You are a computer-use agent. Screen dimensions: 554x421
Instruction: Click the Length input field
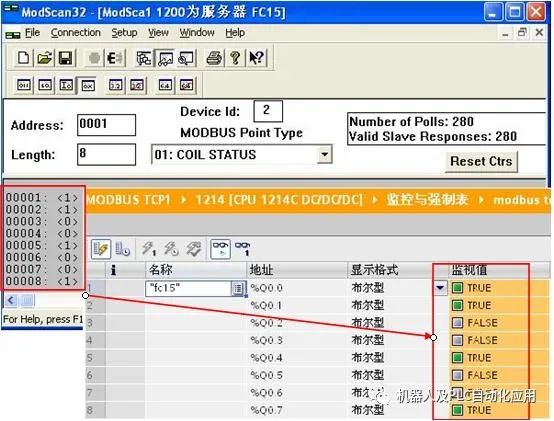tap(106, 154)
